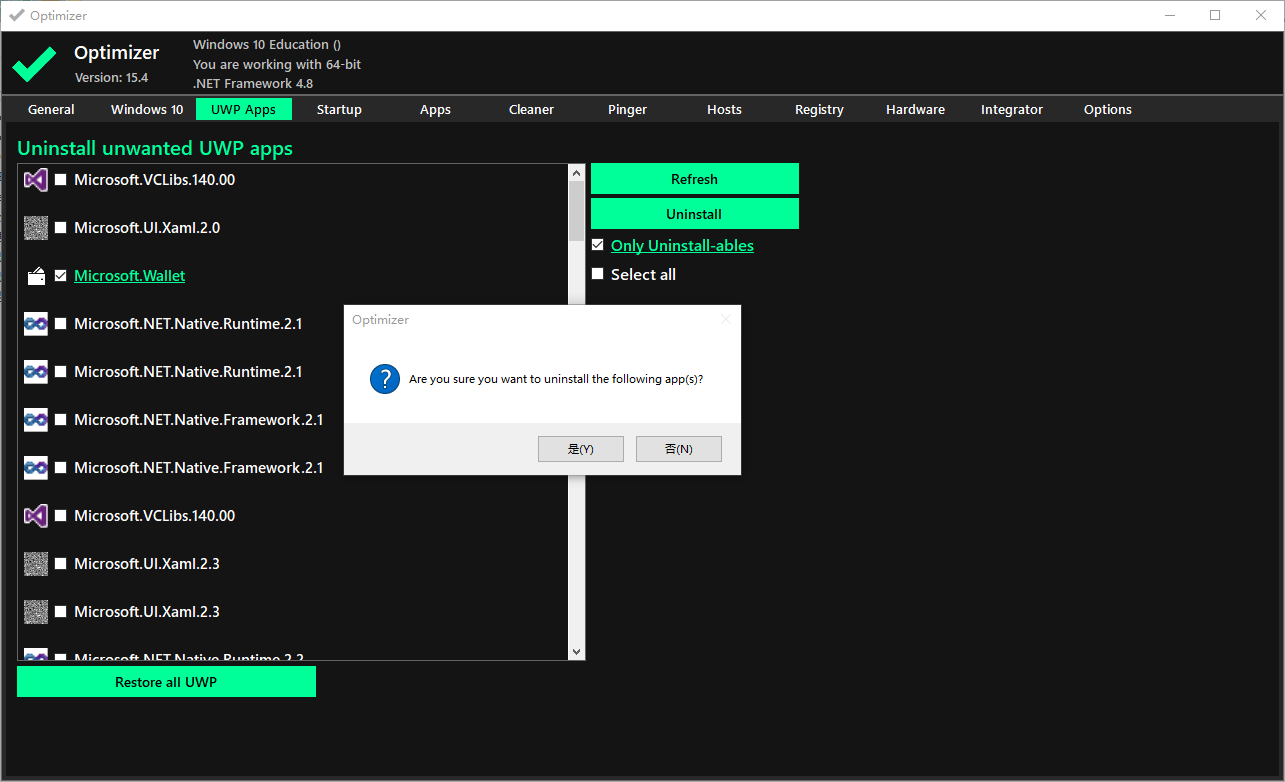
Task: Select the Microsoft.Wallet label
Action: [x=130, y=276]
